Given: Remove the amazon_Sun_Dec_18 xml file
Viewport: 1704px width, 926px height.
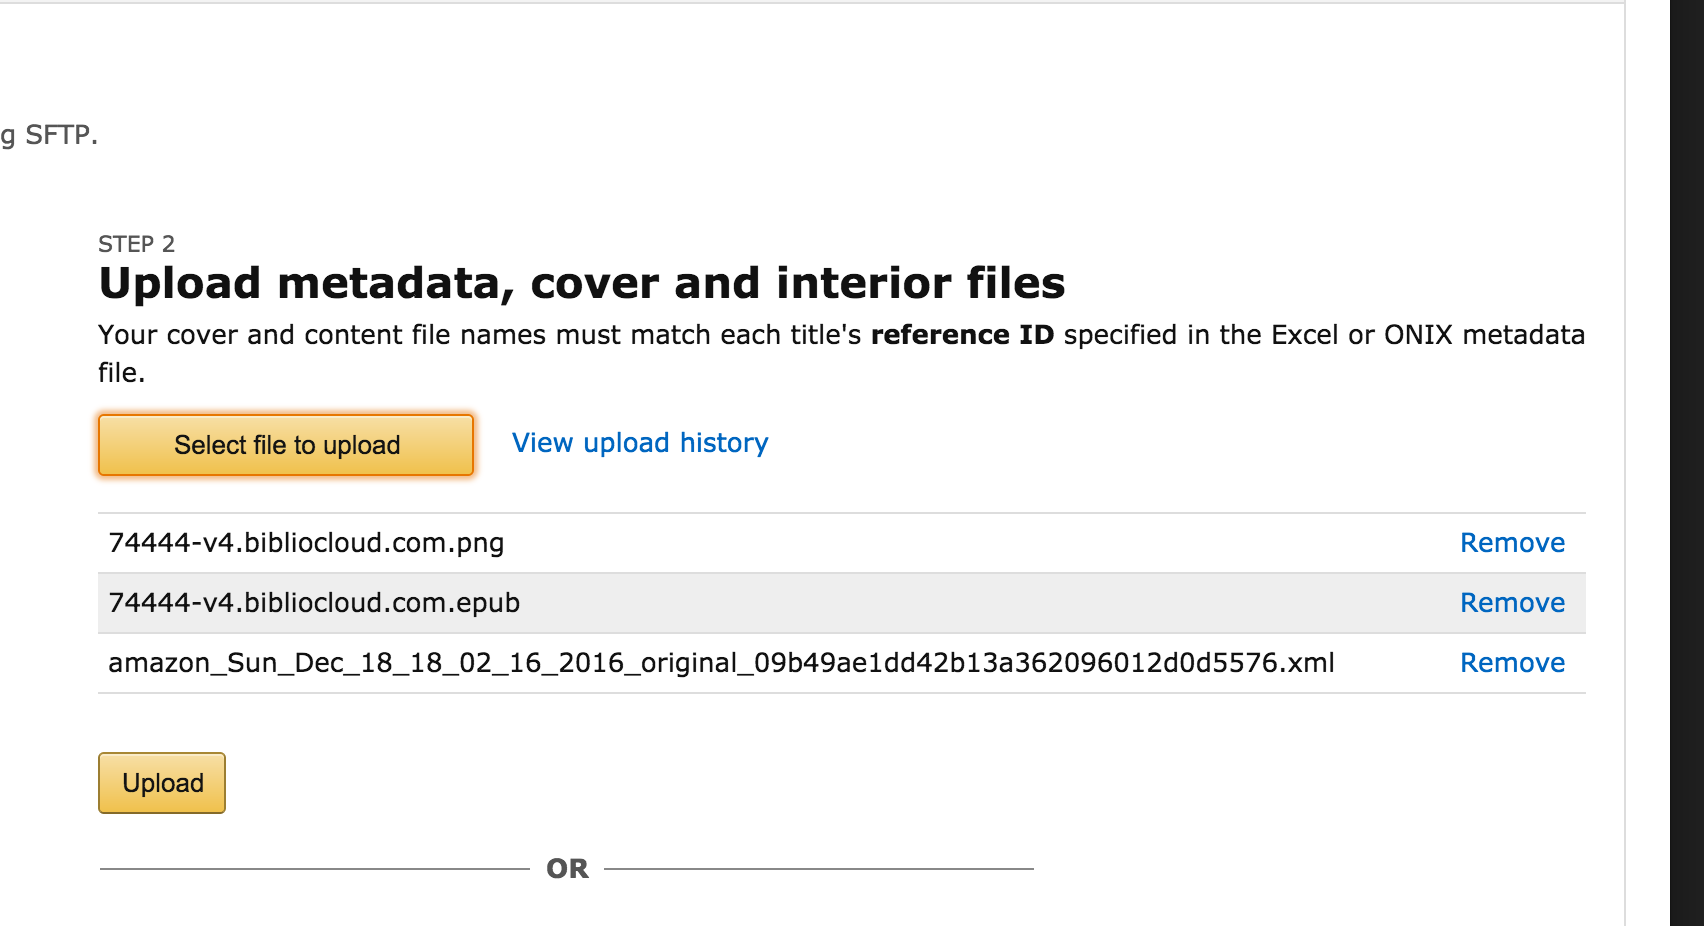Looking at the screenshot, I should 1512,663.
